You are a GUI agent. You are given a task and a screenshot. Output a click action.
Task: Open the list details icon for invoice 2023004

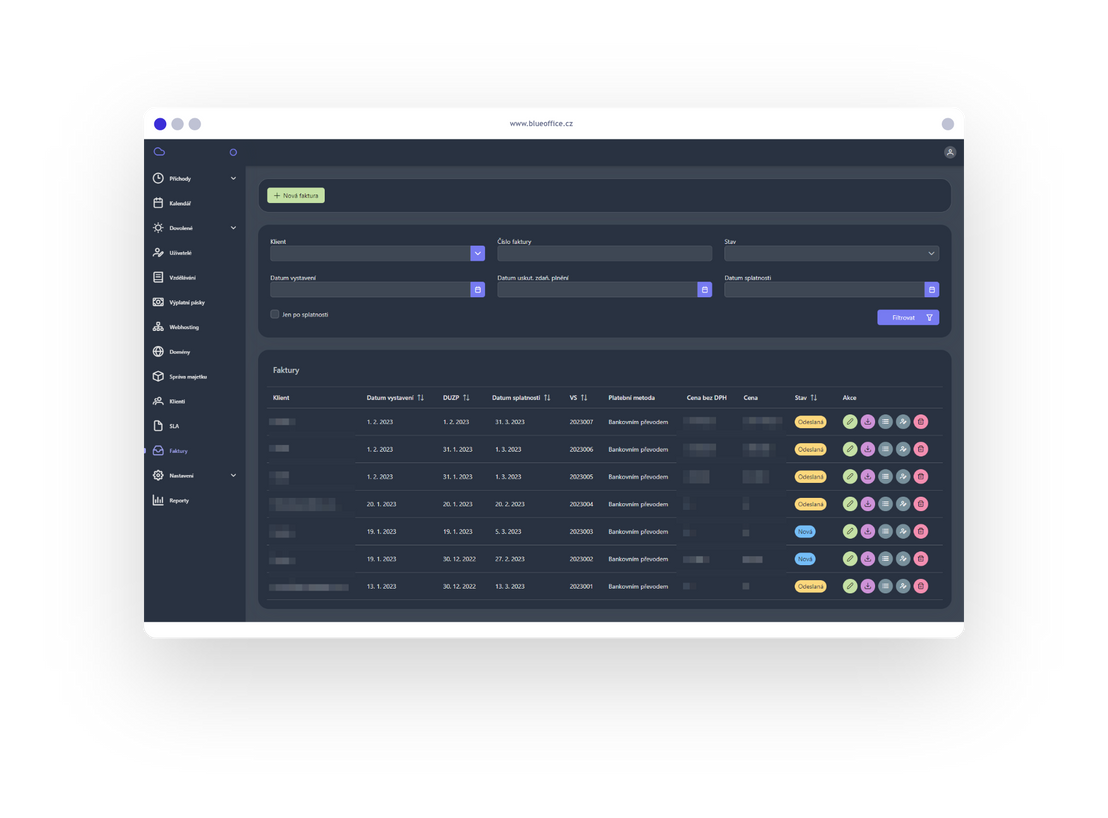coord(885,504)
